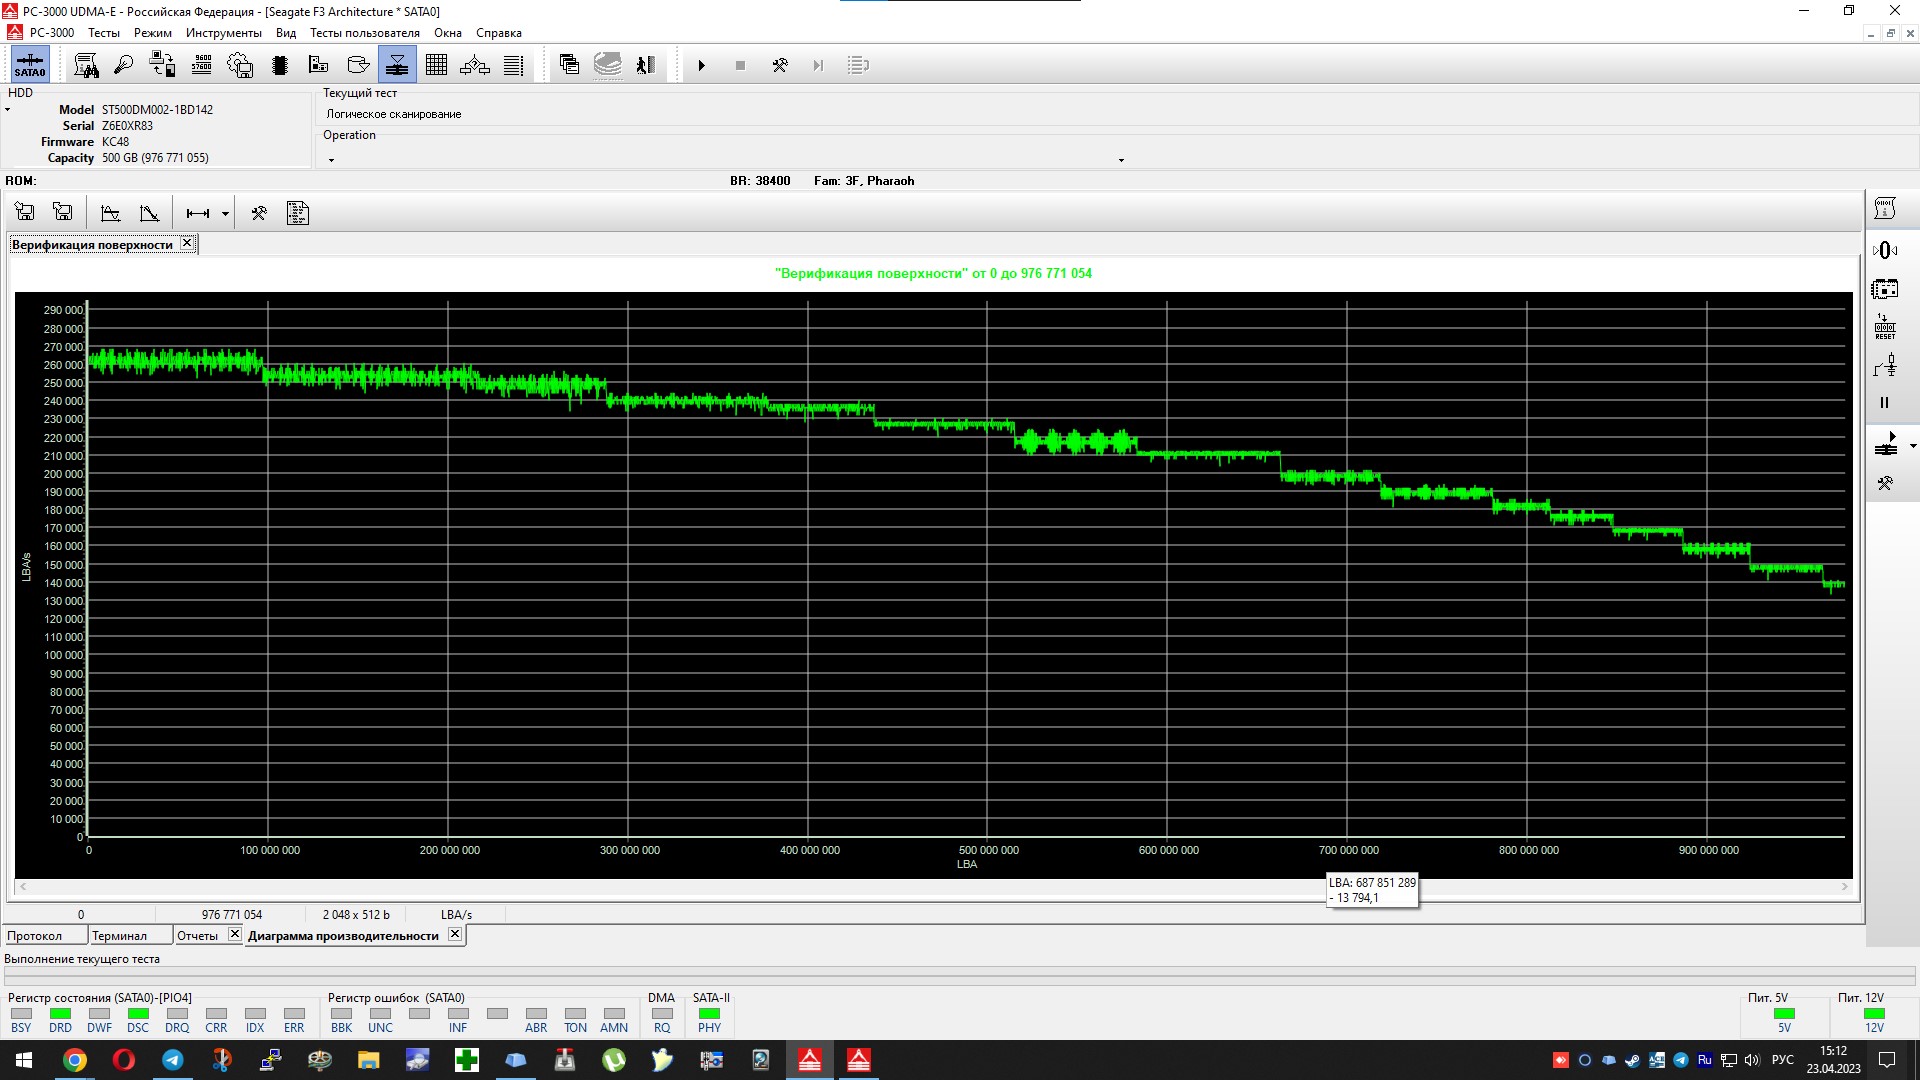Open the Operation dropdown arrow on the right
Image resolution: width=1920 pixels, height=1080 pixels.
coord(1121,160)
